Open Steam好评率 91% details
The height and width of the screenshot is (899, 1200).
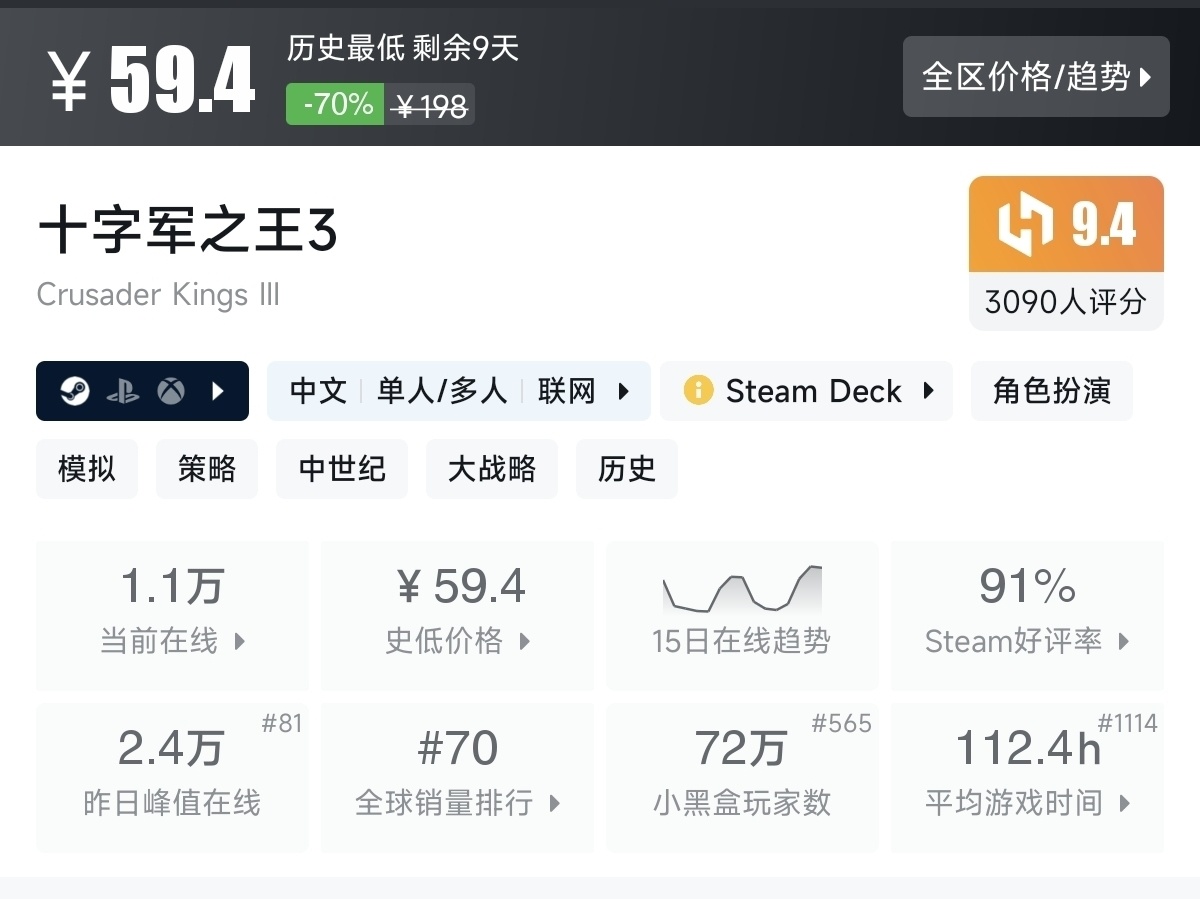[1027, 614]
